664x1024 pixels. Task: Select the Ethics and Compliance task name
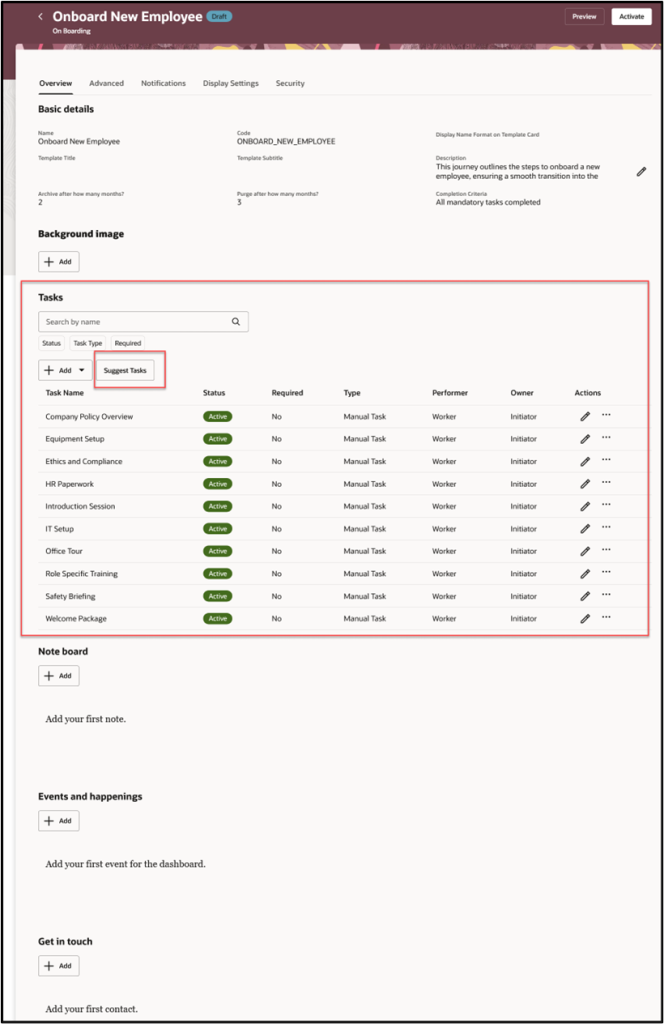[84, 461]
